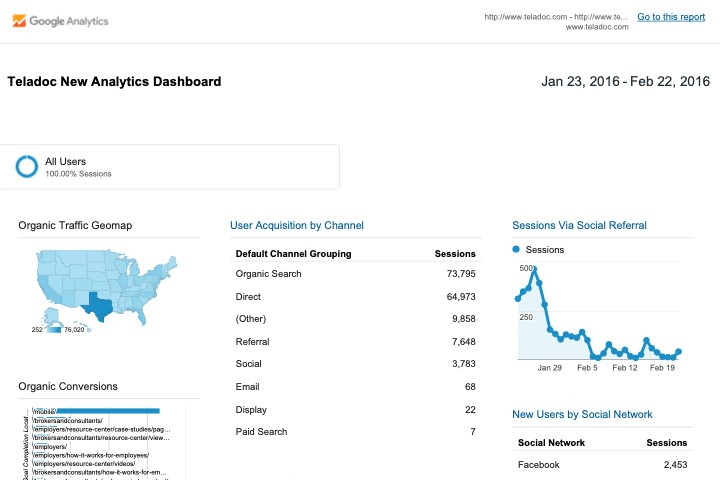Click the 'Feb 12' axis label on the chart
Screen dimensions: 720x480
[x=624, y=368]
